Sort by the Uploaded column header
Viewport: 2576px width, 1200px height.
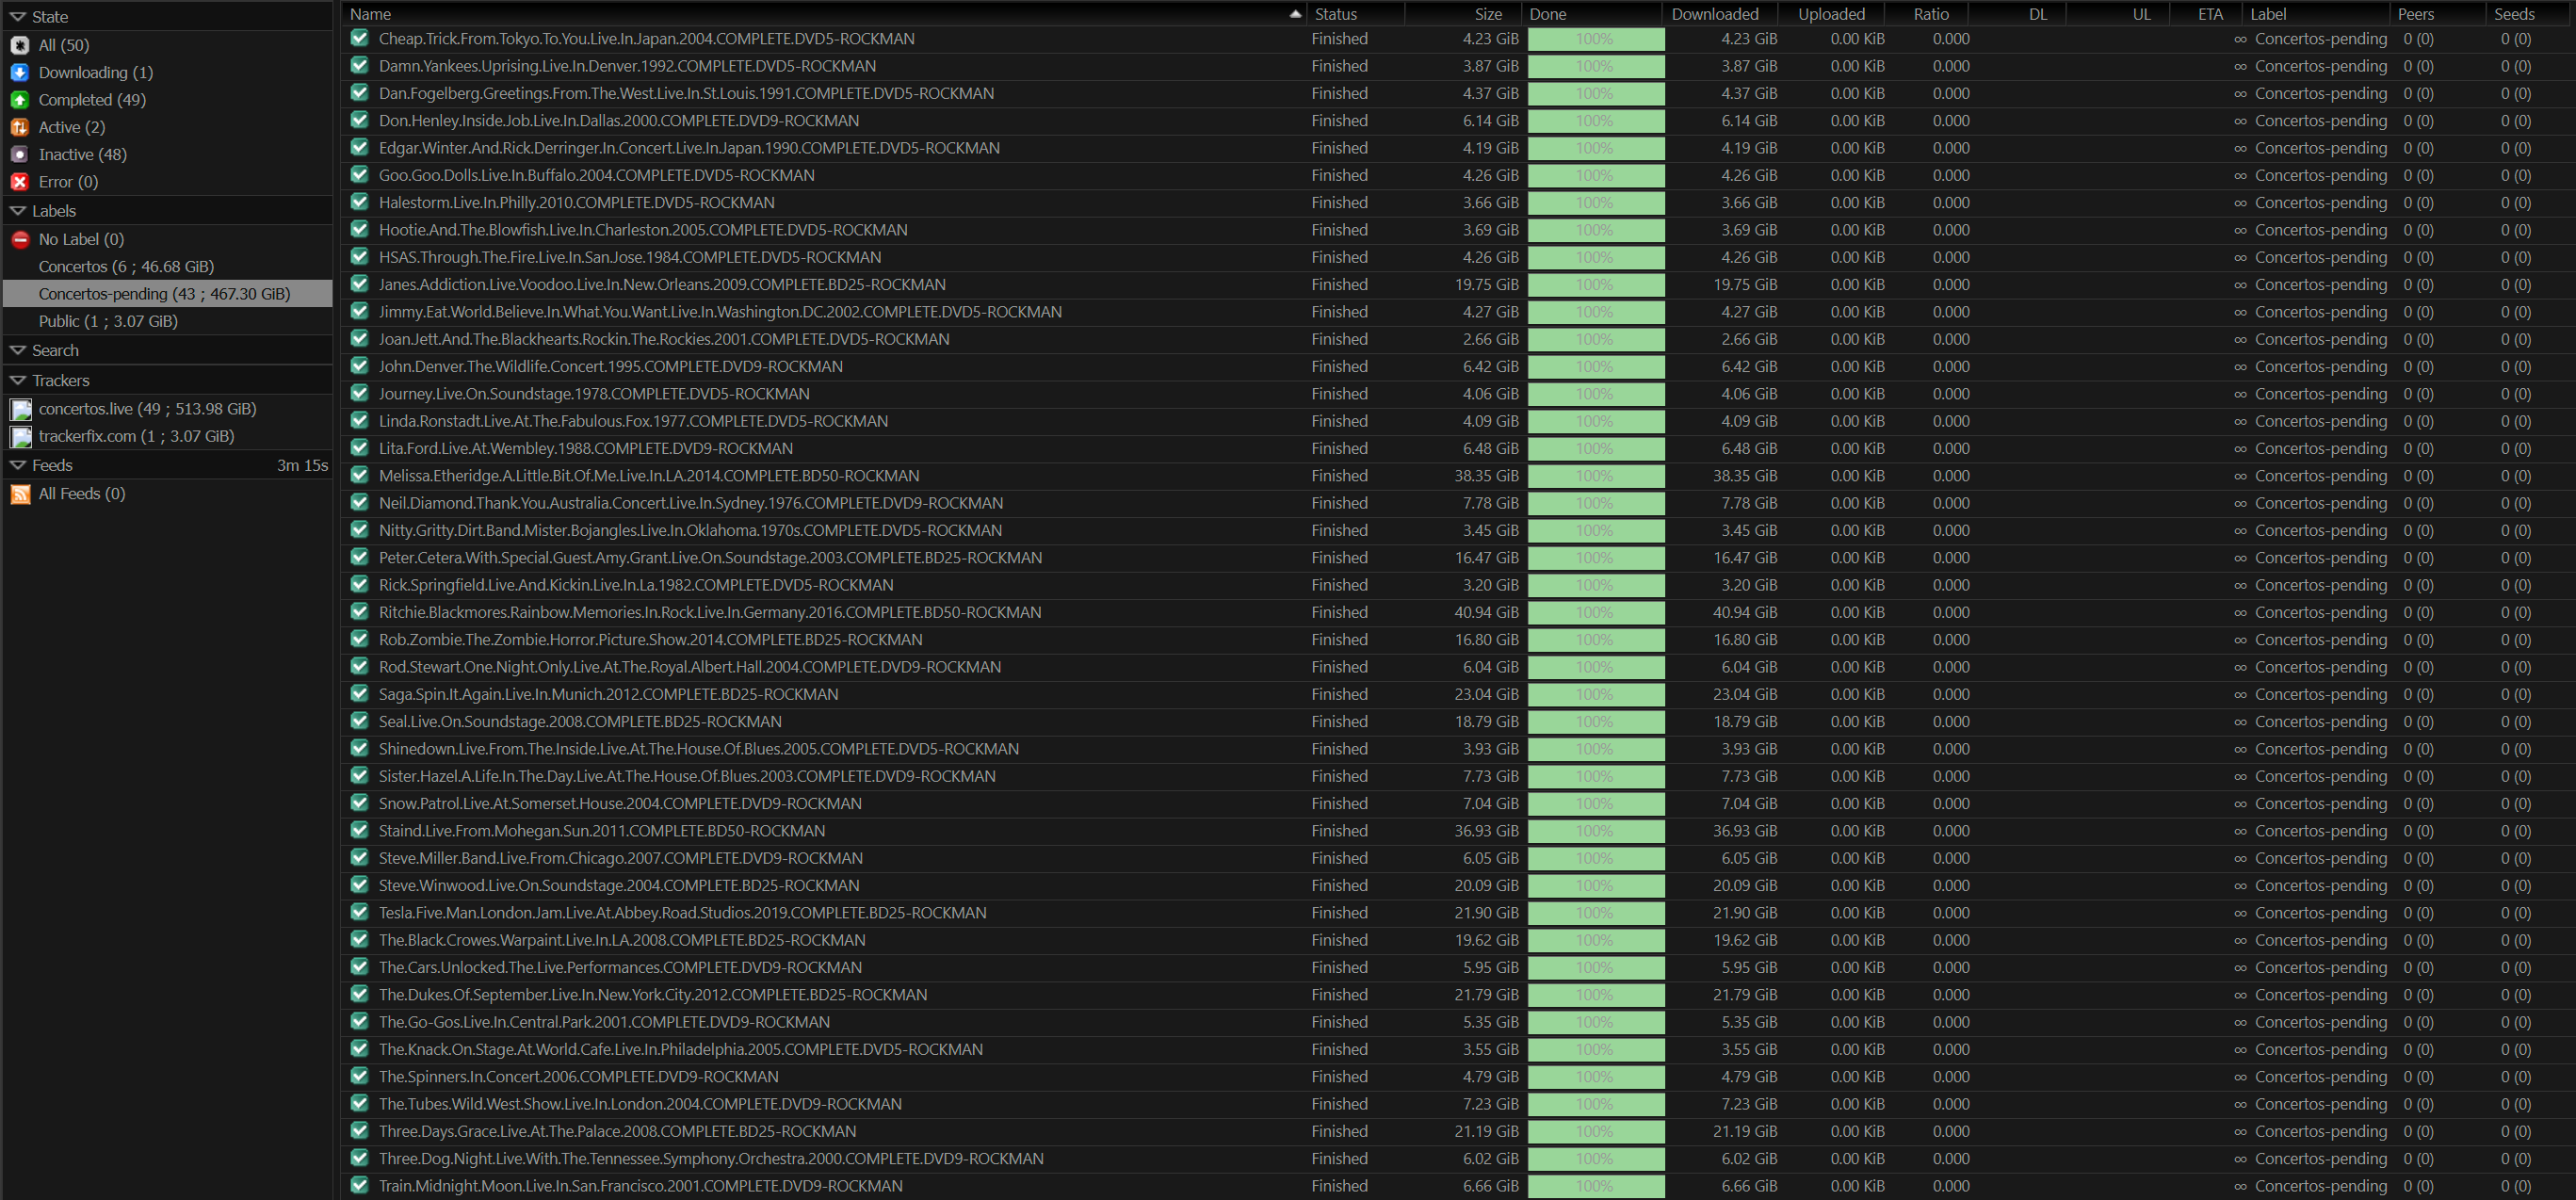click(1831, 14)
